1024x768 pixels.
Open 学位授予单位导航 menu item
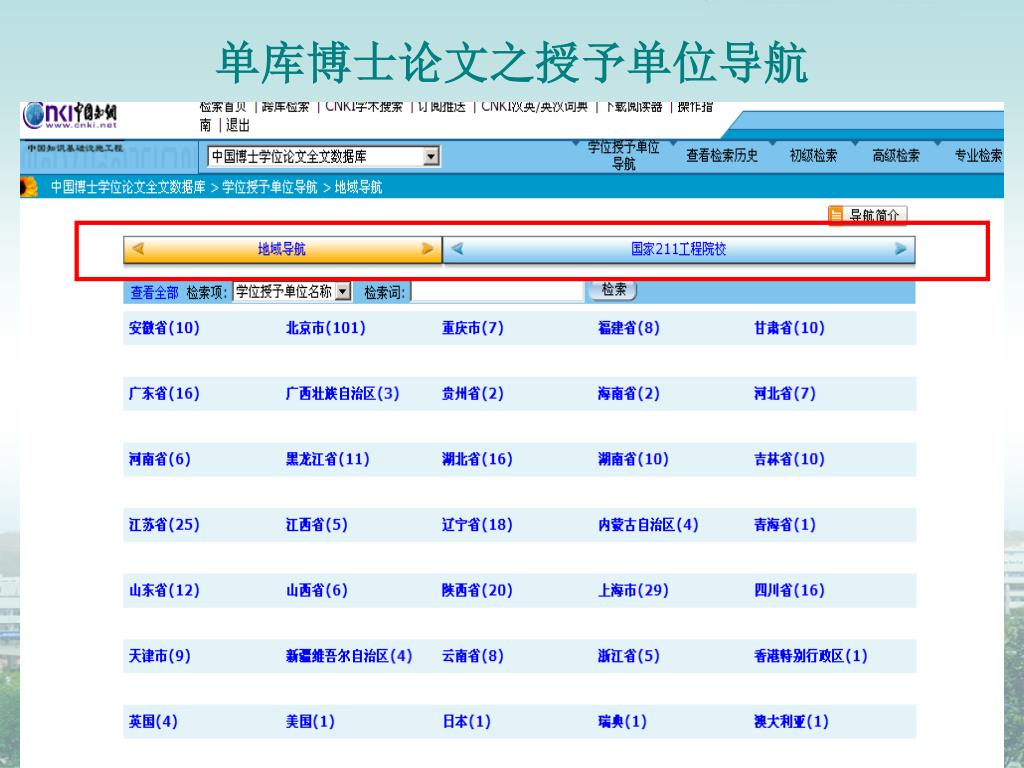pyautogui.click(x=624, y=155)
